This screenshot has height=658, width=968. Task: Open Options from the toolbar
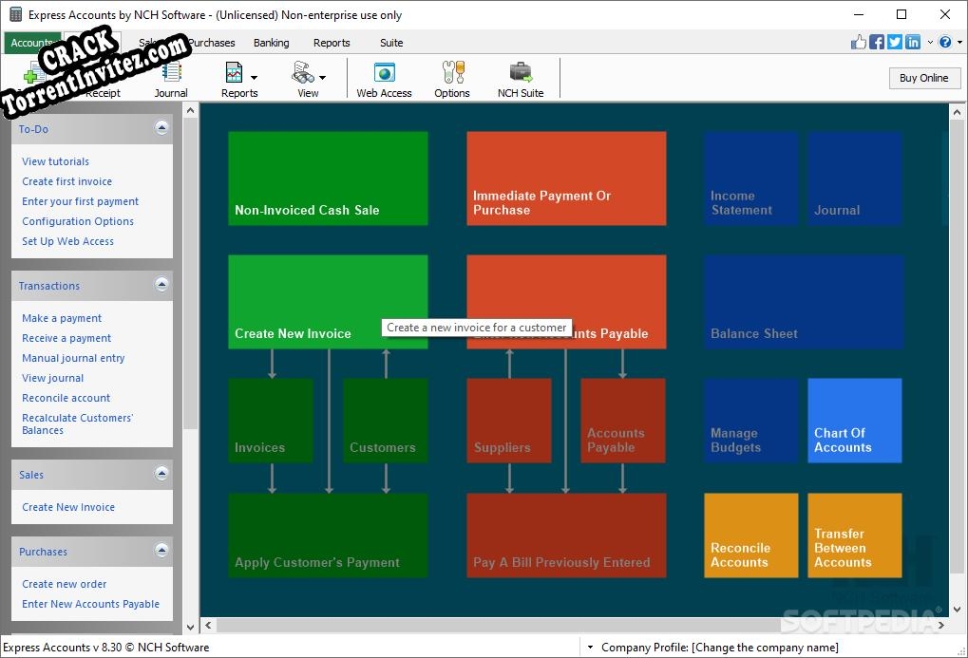[x=451, y=78]
